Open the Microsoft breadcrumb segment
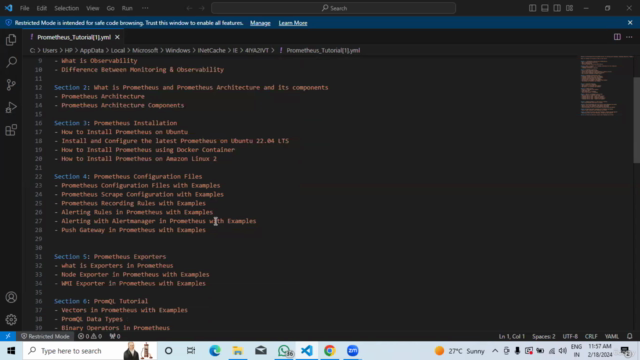 click(x=145, y=50)
